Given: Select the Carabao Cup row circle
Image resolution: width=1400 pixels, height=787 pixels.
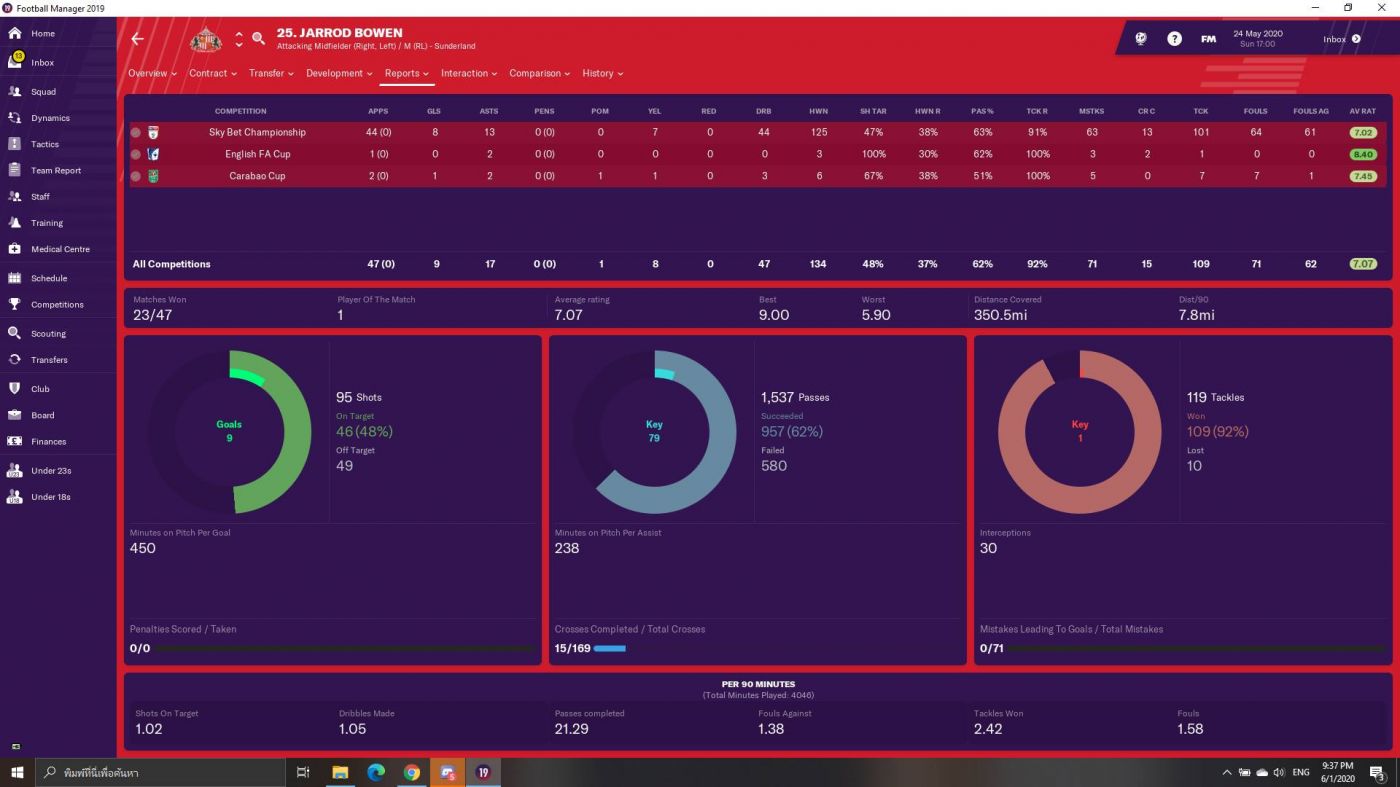Looking at the screenshot, I should tap(135, 176).
